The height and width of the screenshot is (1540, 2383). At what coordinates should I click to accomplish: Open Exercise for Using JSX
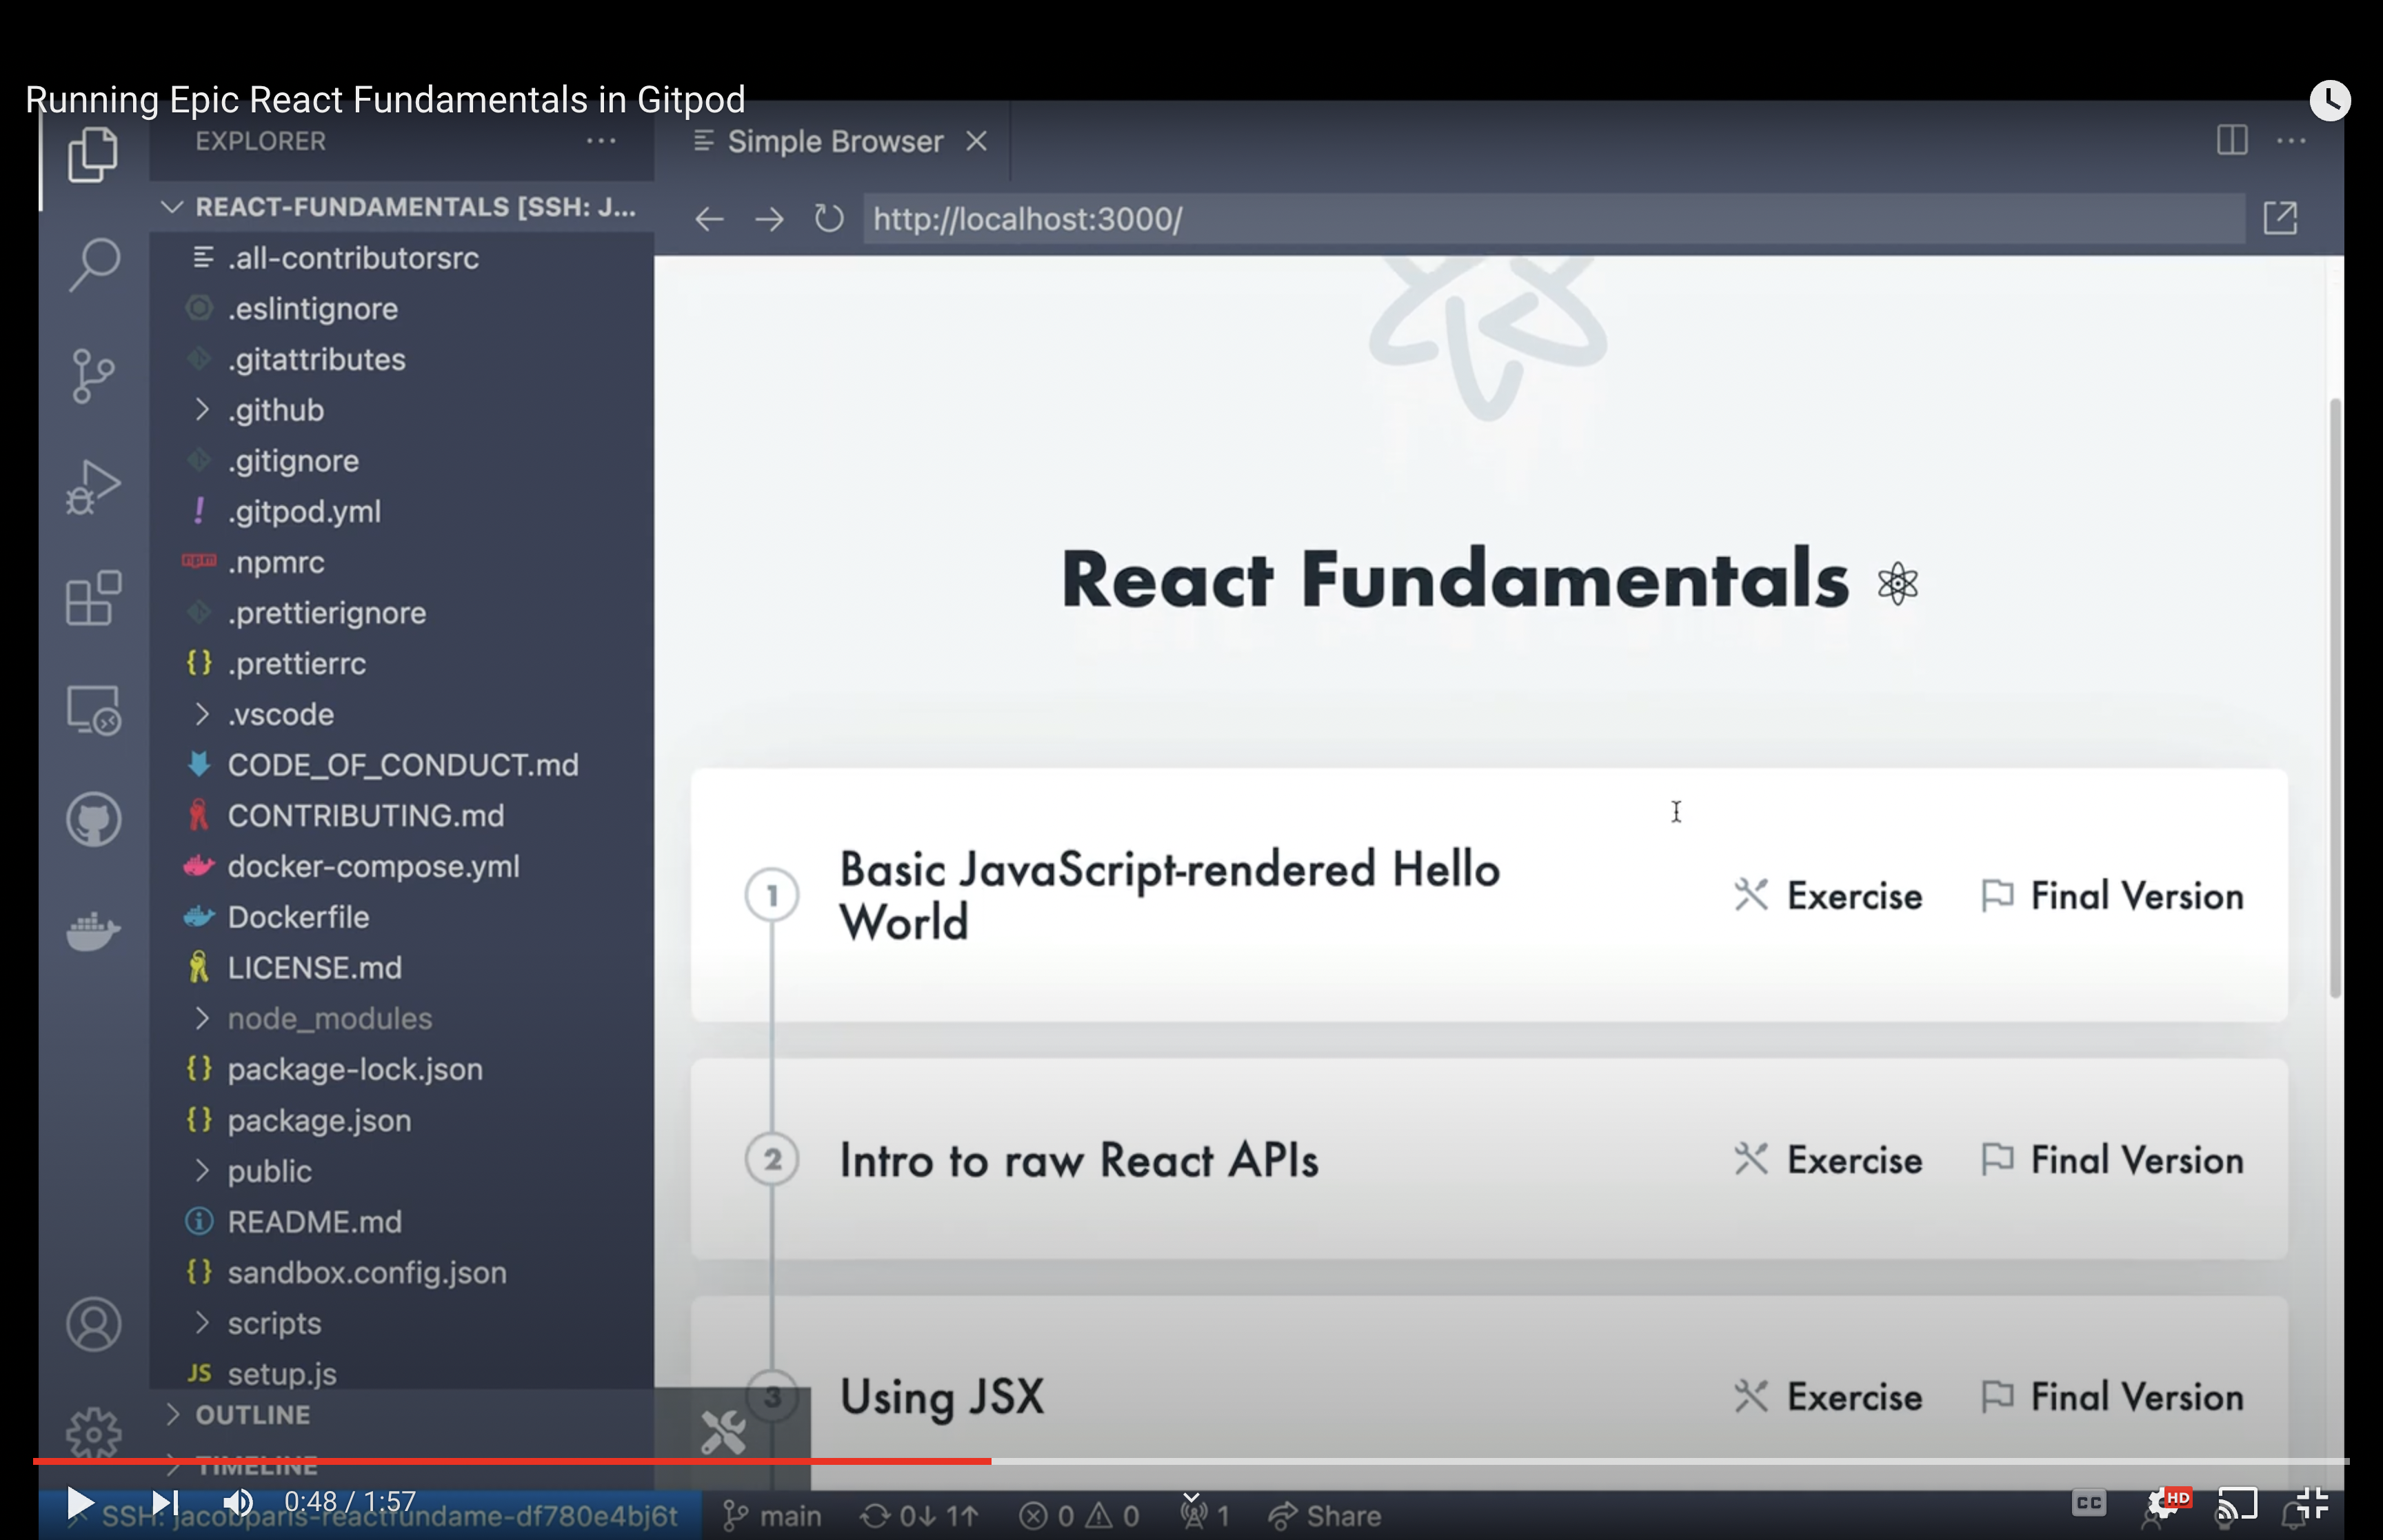[1828, 1397]
